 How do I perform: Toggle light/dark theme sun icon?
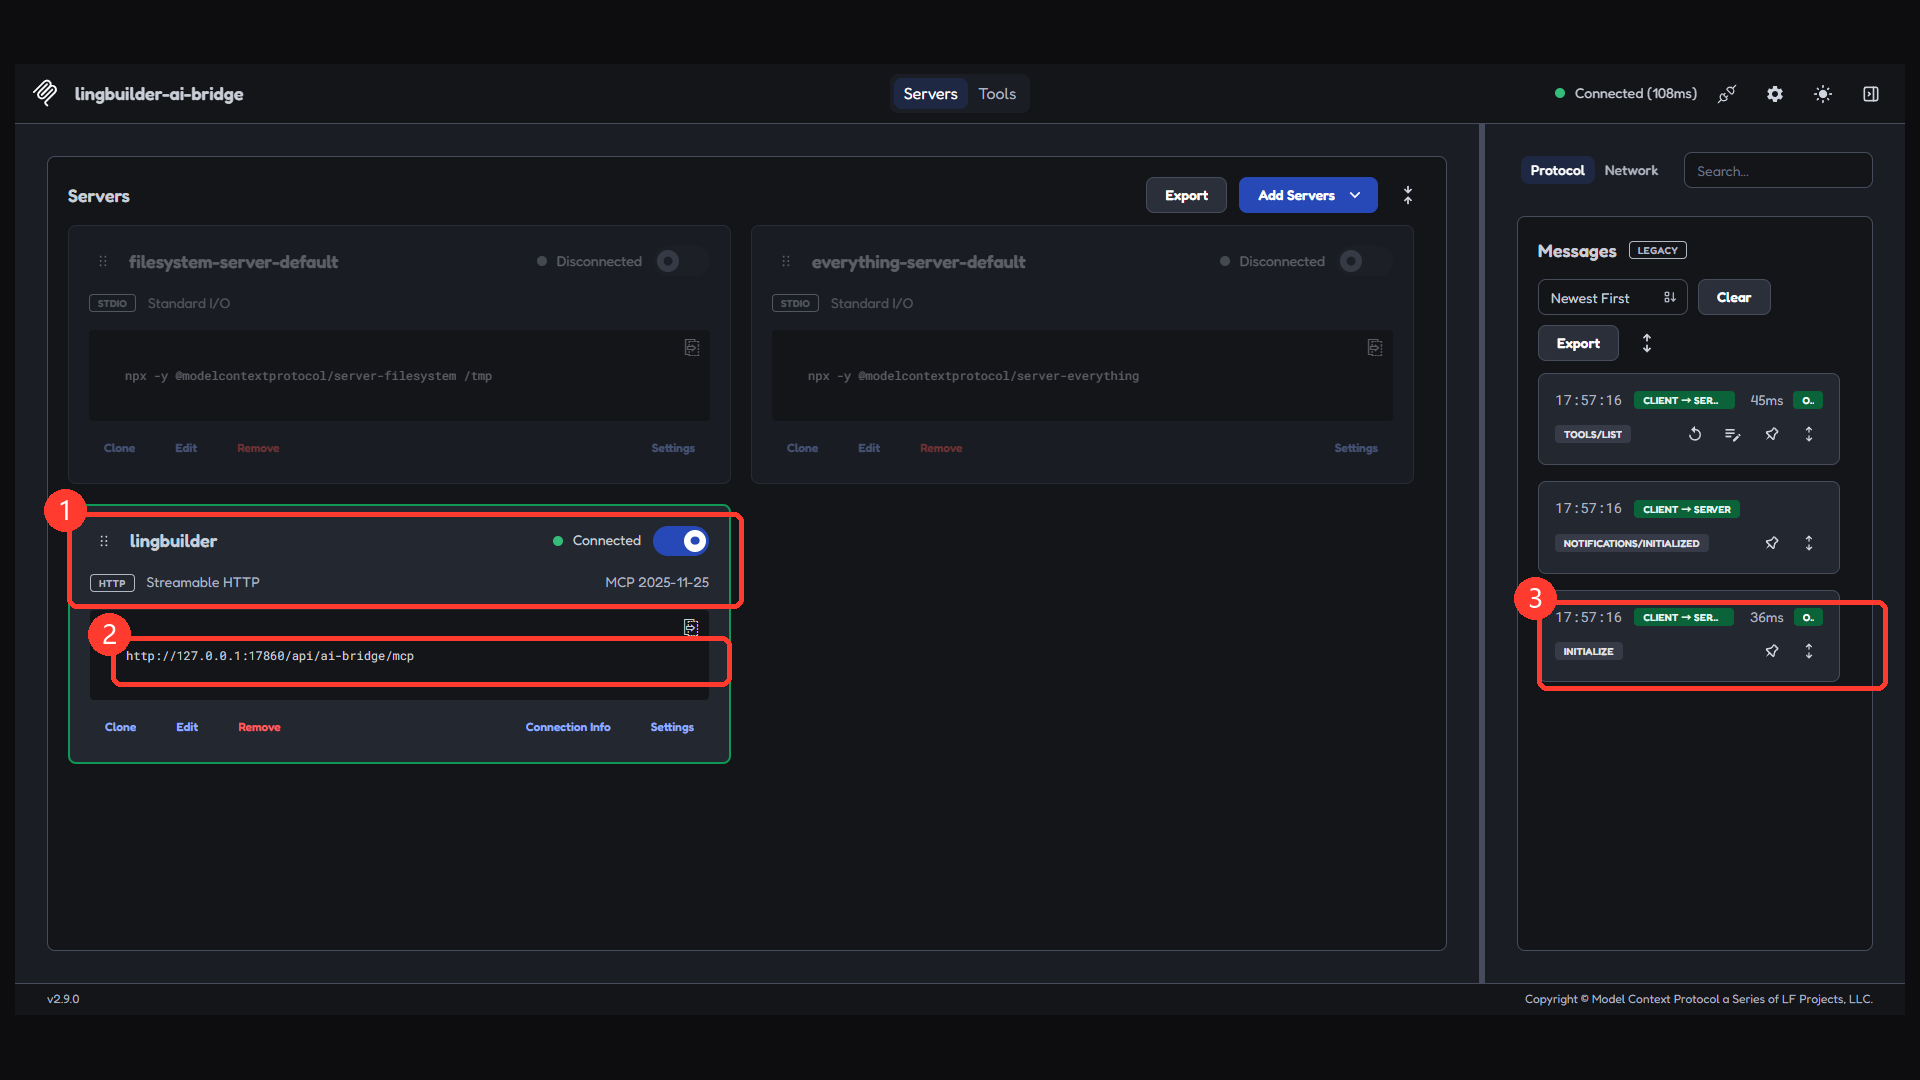coord(1823,94)
